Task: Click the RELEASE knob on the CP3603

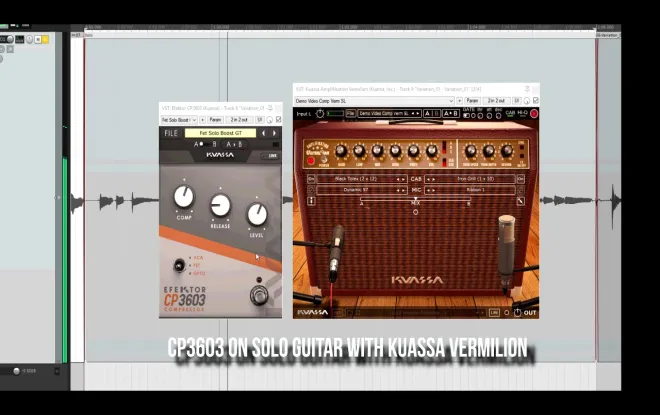Action: tap(220, 205)
